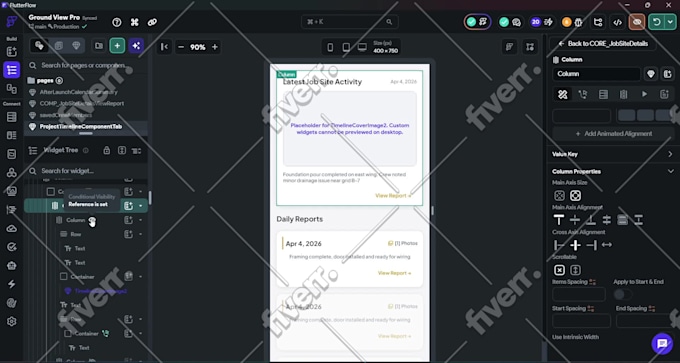Screen dimensions: 680x363
Task: Open the Animations play tab
Action: click(644, 94)
